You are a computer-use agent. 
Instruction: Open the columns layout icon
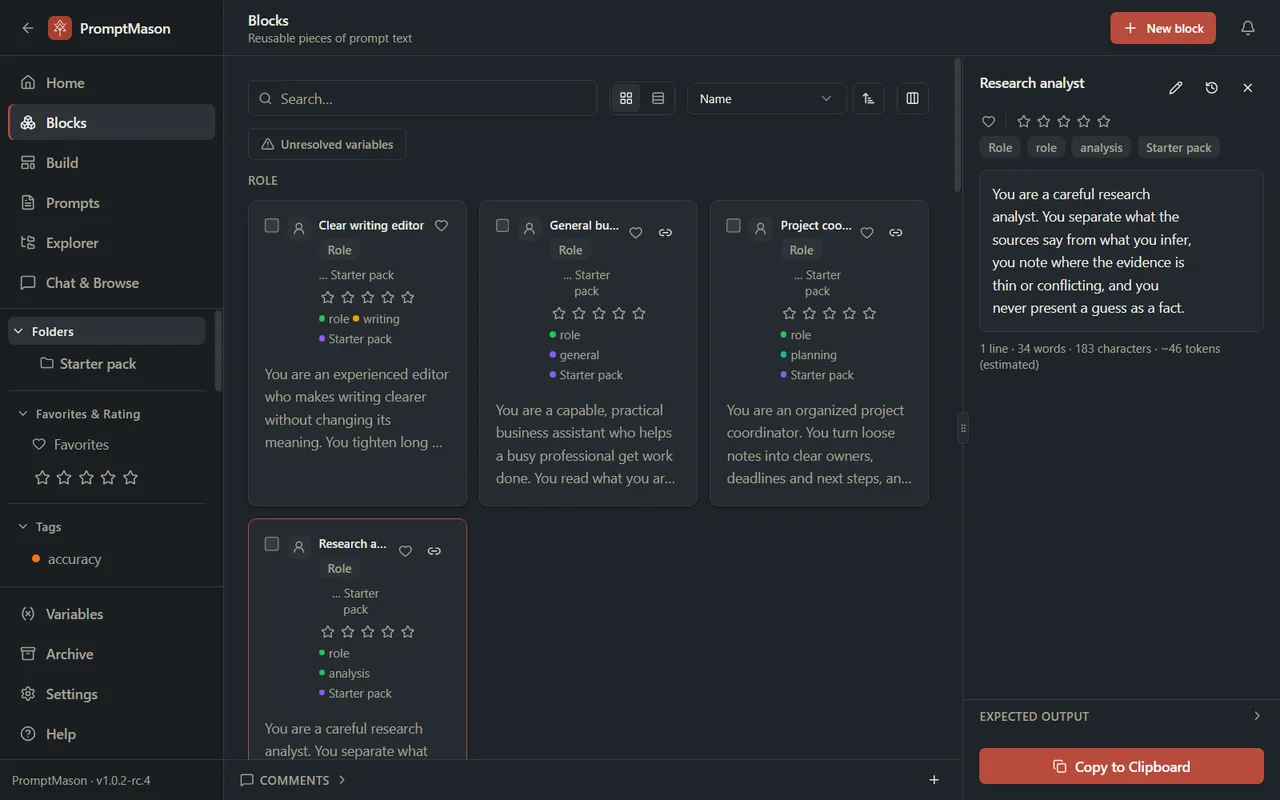[x=912, y=99]
